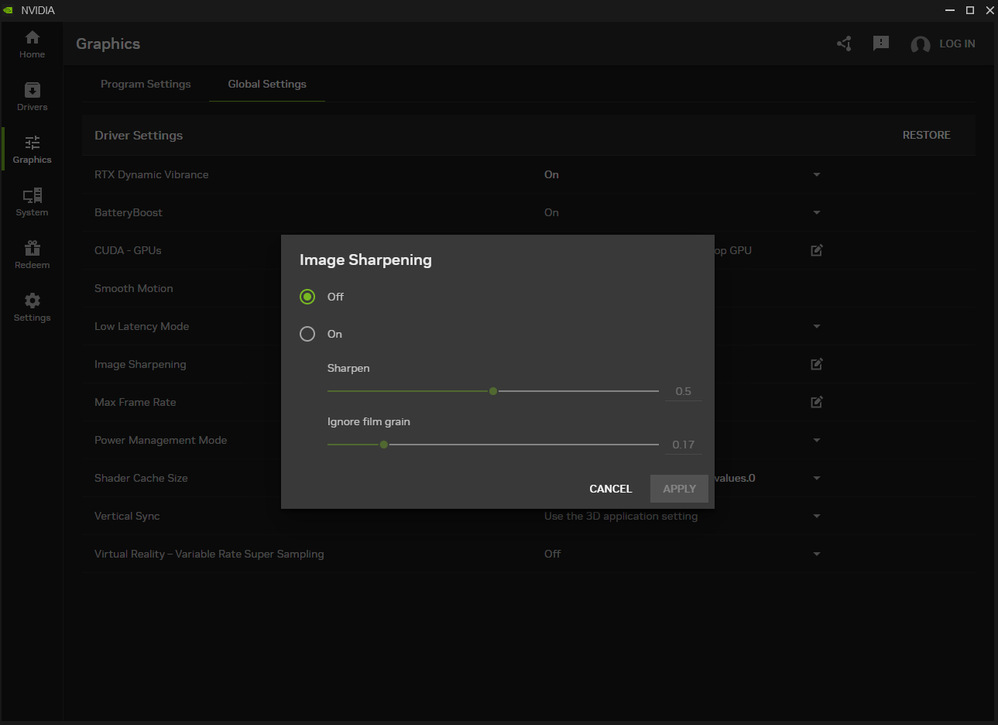The width and height of the screenshot is (998, 725).
Task: Expand Variable Rate Super Sampling dropdown
Action: pyautogui.click(x=817, y=554)
